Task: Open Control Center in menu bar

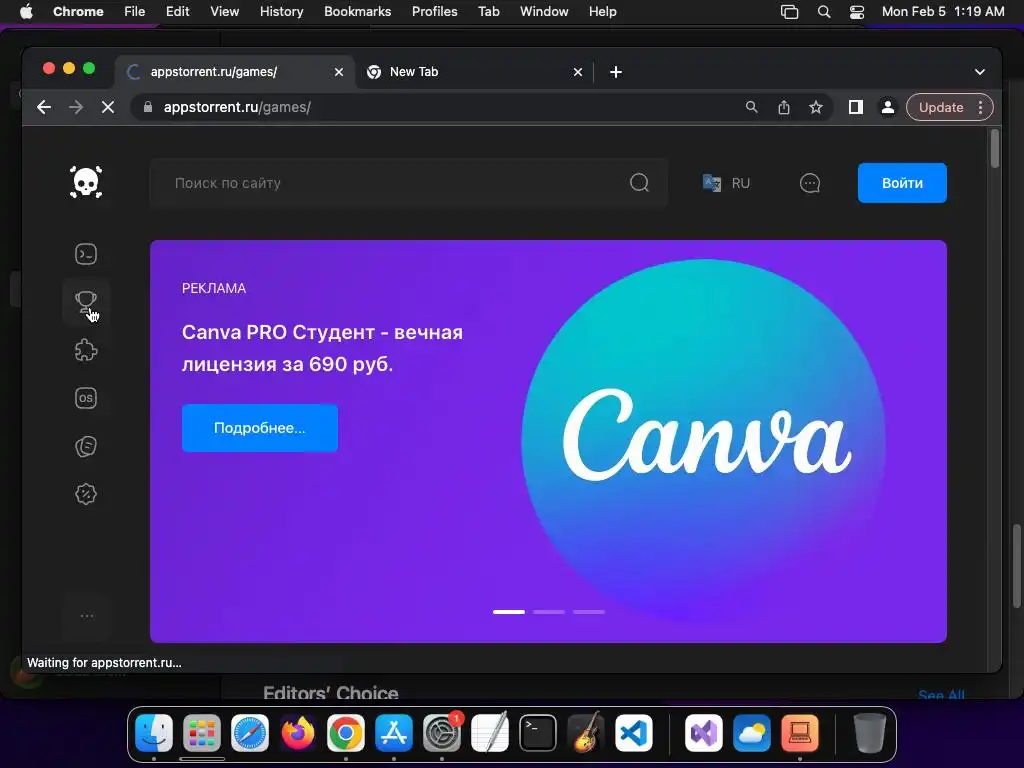Action: click(857, 12)
